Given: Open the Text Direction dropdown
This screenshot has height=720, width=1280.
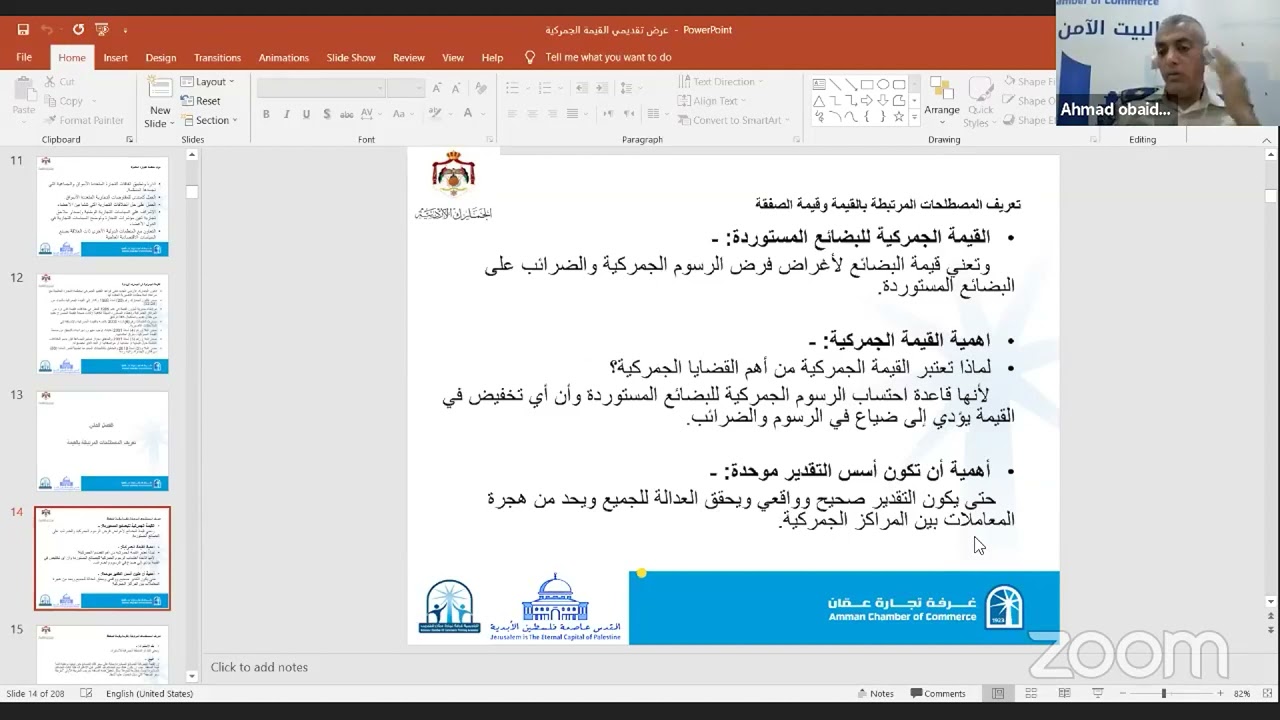Looking at the screenshot, I should tap(721, 82).
